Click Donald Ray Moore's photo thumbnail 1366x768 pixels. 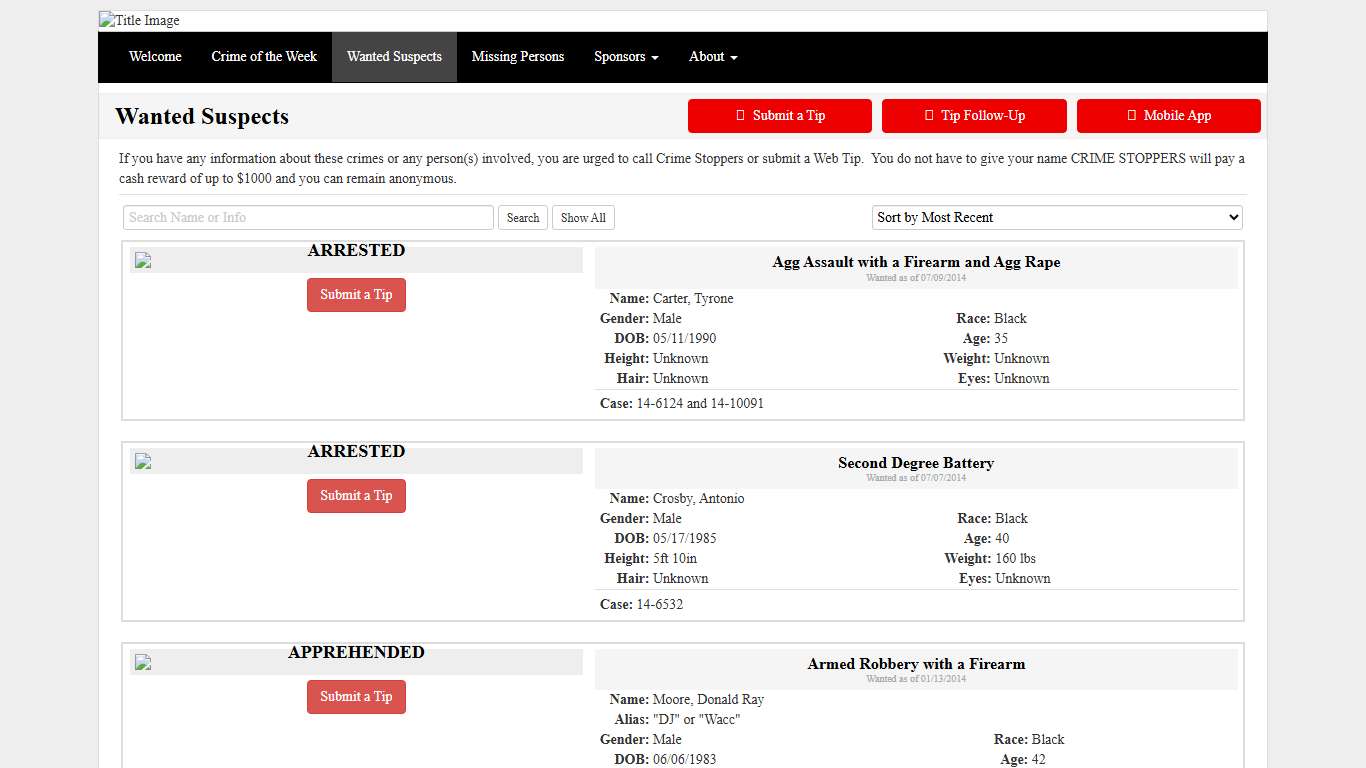143,663
